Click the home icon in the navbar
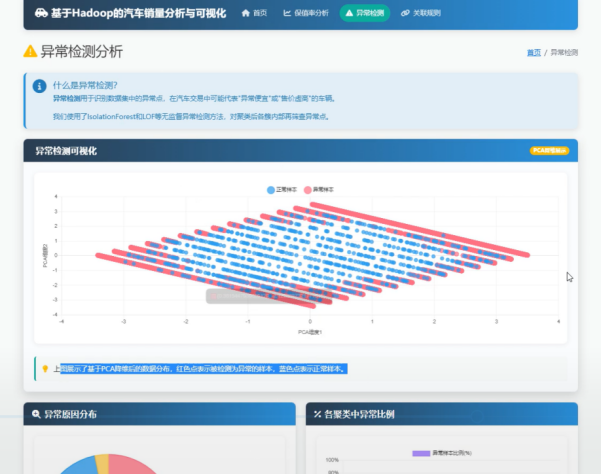 [246, 13]
